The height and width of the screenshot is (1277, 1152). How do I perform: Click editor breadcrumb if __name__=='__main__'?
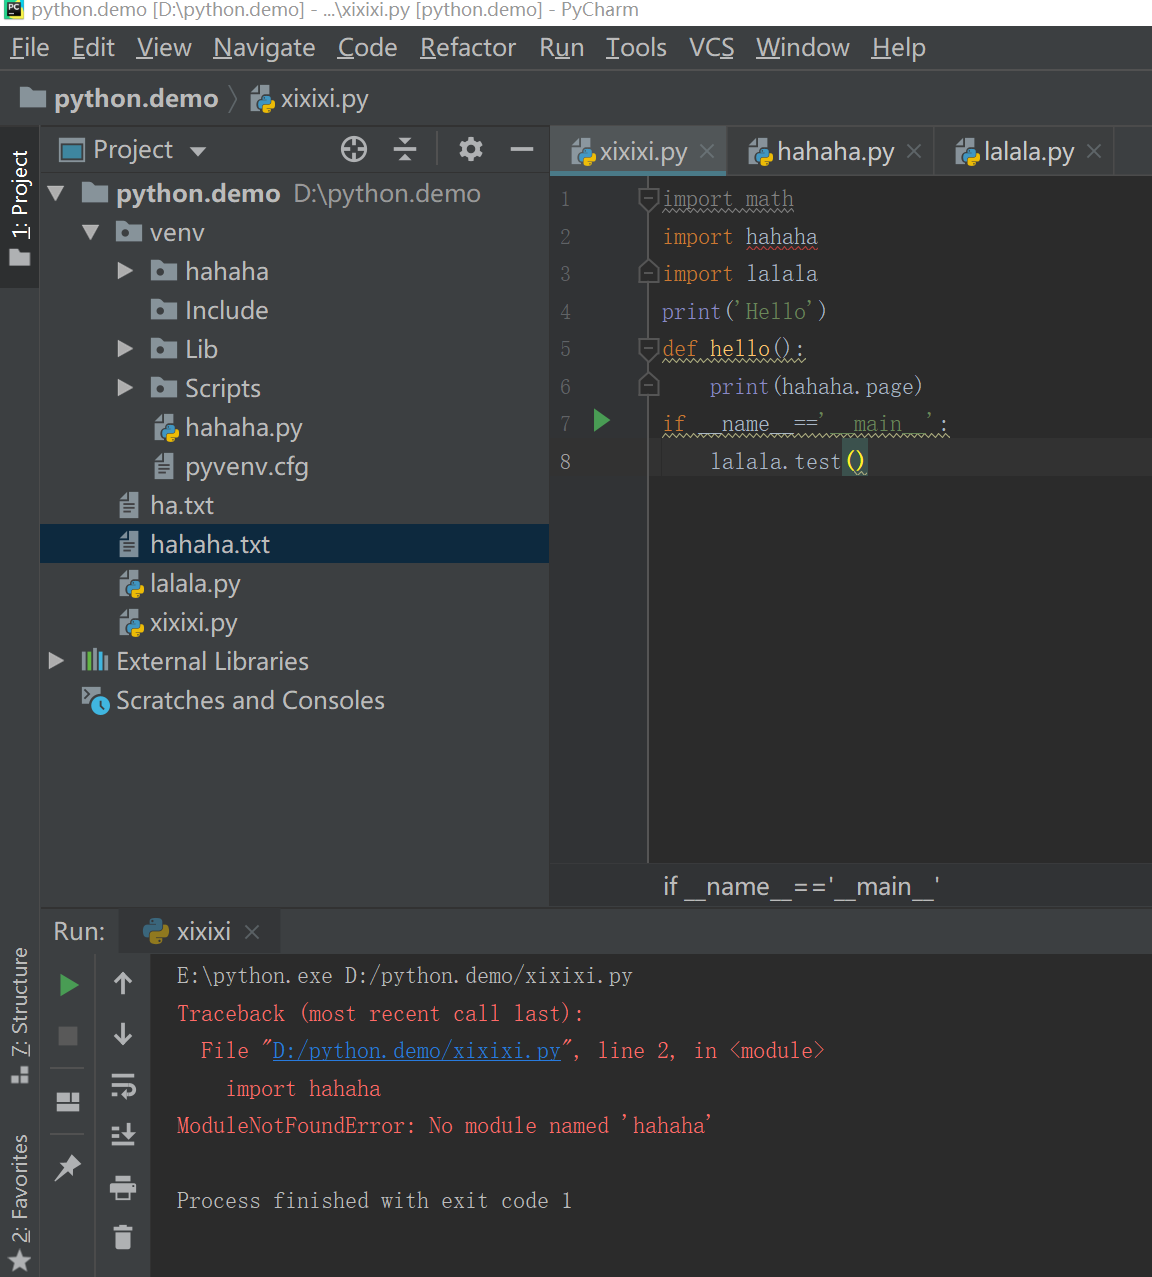point(801,887)
